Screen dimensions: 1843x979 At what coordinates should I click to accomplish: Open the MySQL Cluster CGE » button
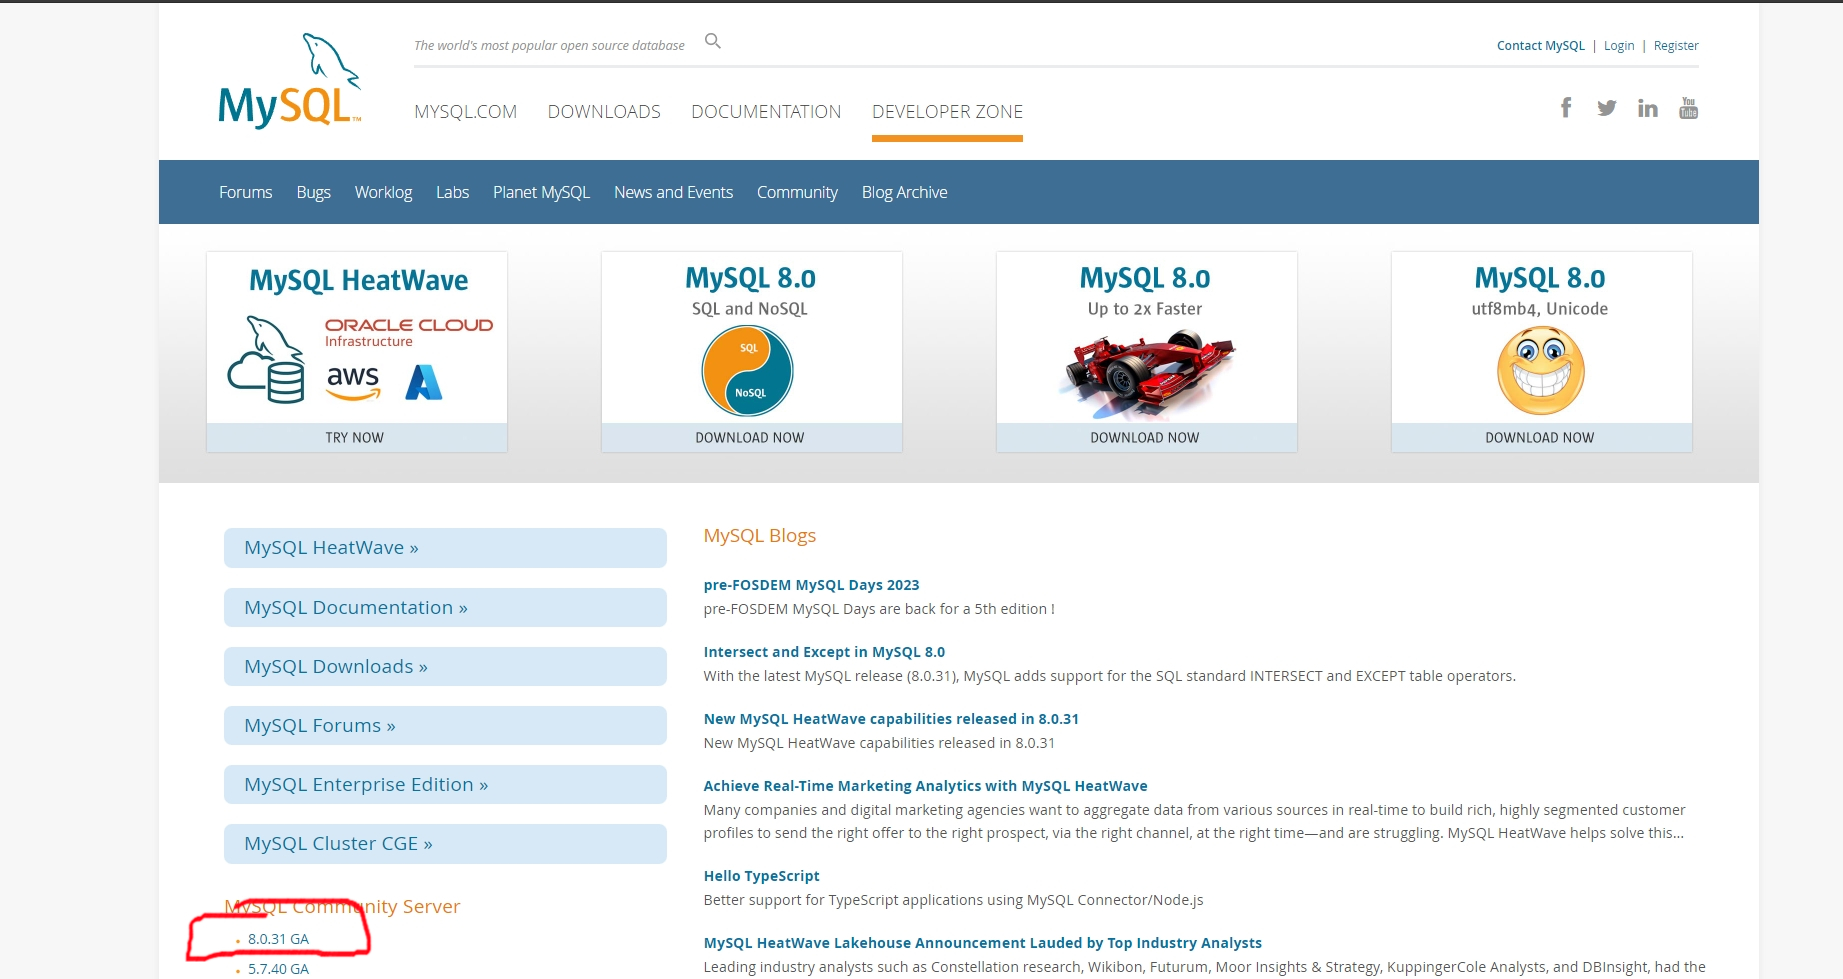445,844
